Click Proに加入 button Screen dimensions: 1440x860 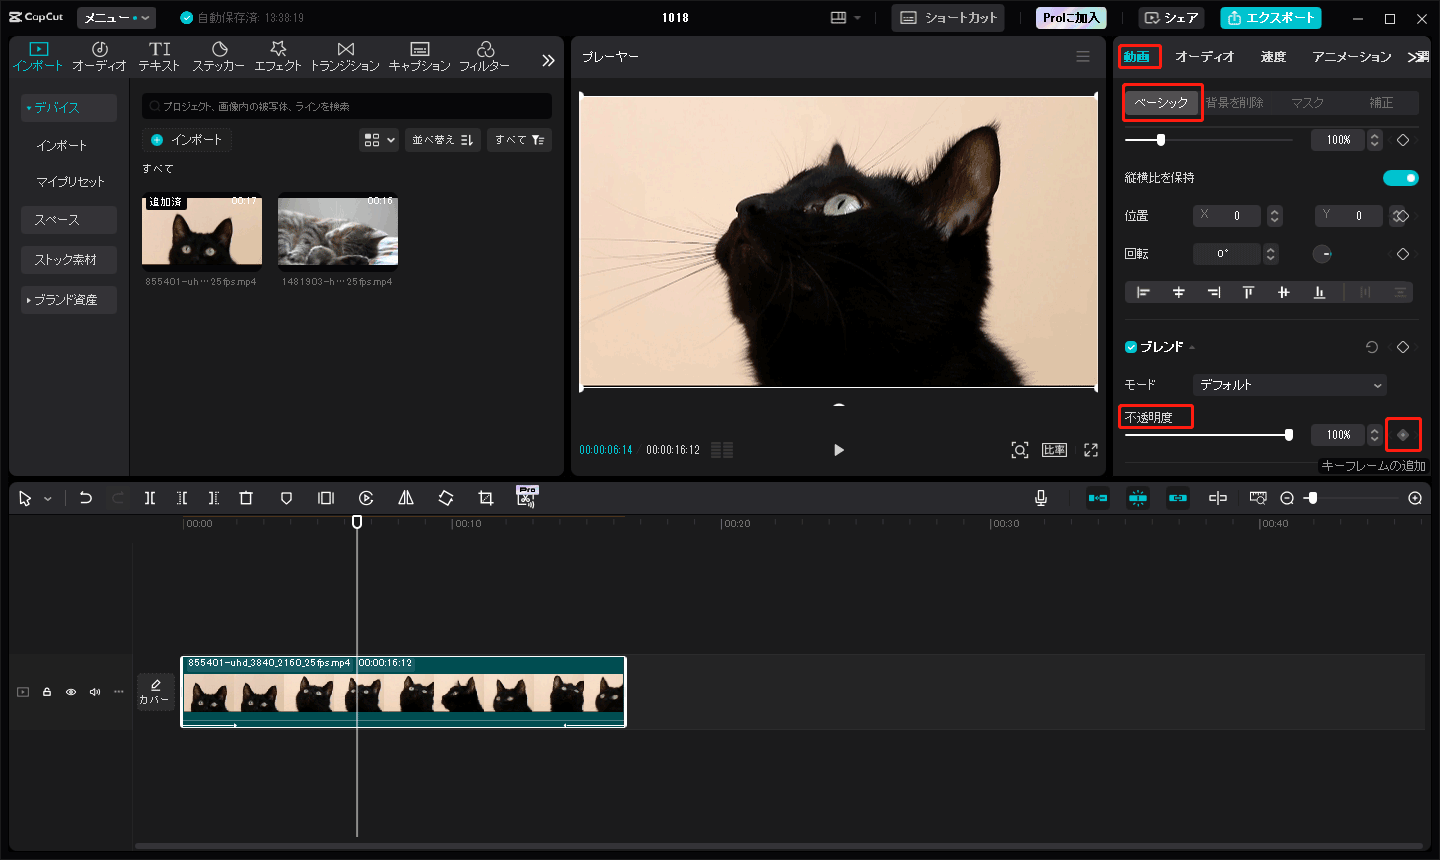click(x=1071, y=18)
